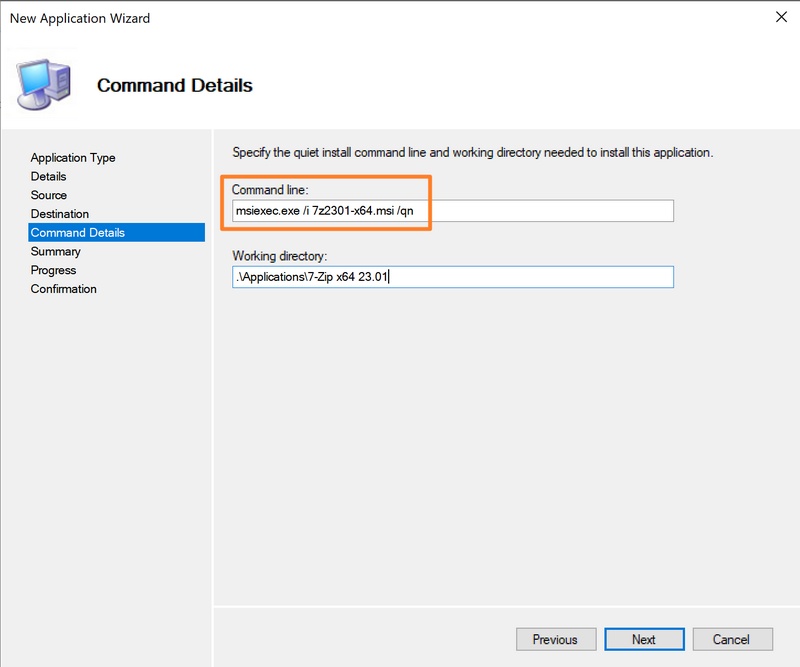Click into the Command line text field
Image resolution: width=800 pixels, height=667 pixels.
pos(452,211)
